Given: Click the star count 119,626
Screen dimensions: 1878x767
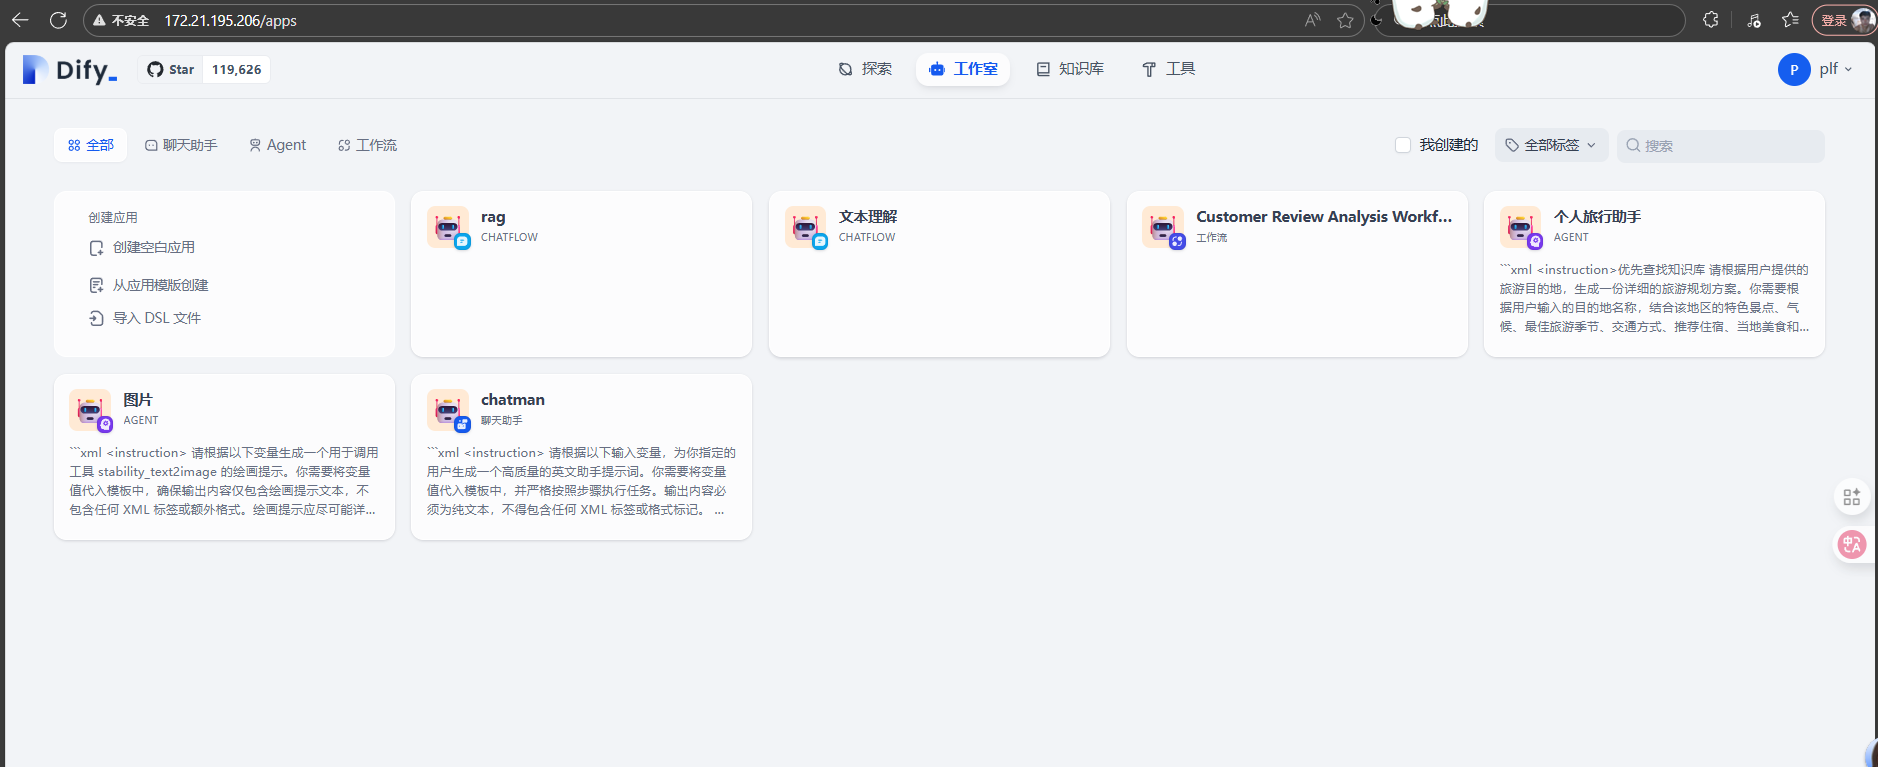Looking at the screenshot, I should [236, 69].
